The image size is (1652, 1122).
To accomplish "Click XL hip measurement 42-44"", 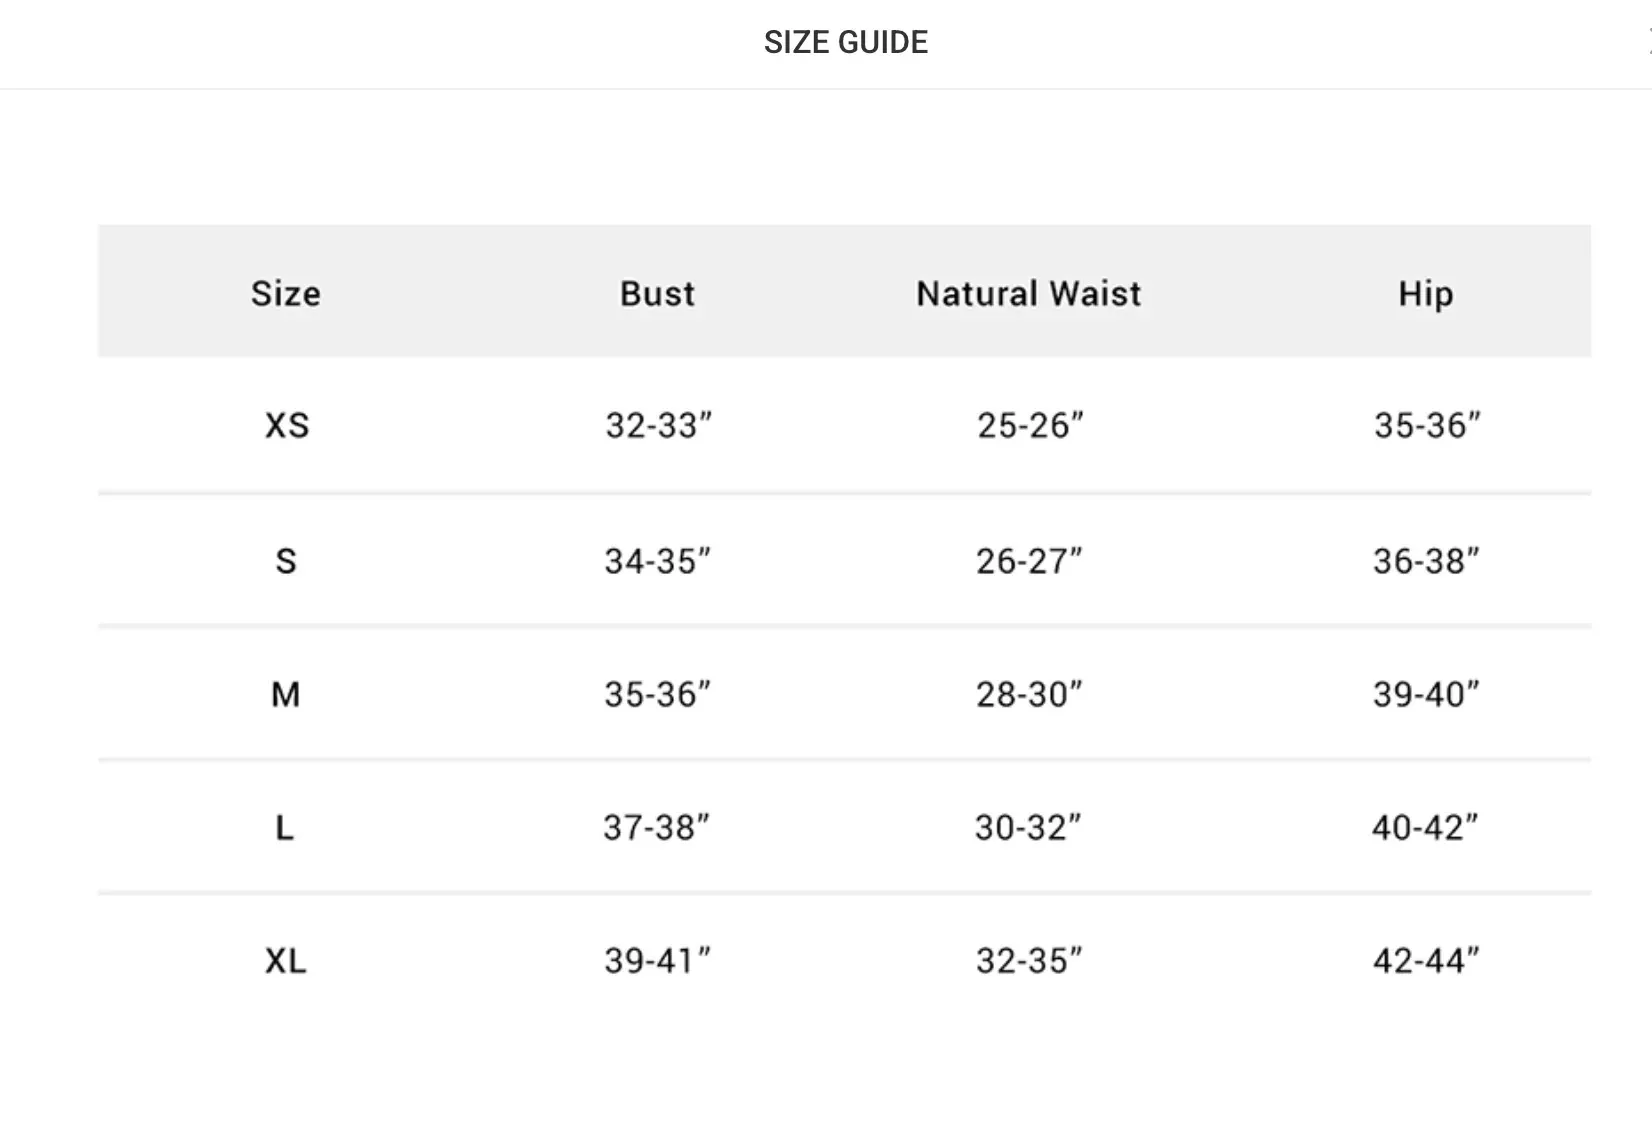I will tap(1426, 961).
